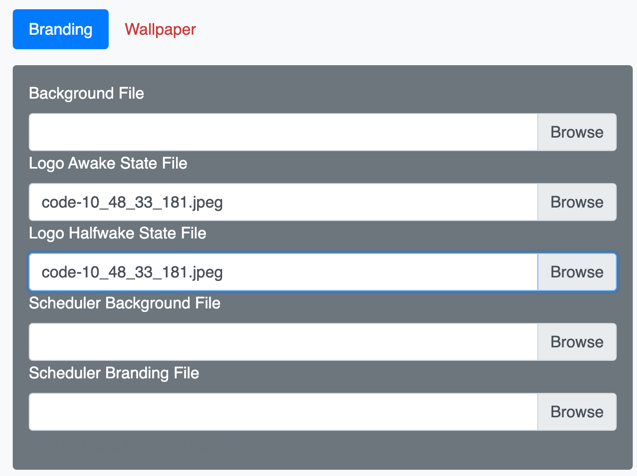Browse for Scheduler Background File
Screen dimensions: 637x476
(x=576, y=342)
